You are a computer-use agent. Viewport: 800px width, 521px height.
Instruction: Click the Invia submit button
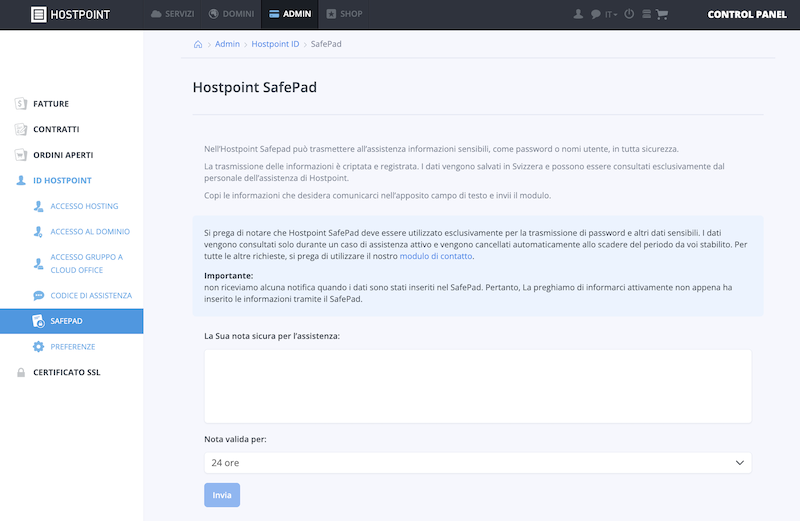[222, 495]
